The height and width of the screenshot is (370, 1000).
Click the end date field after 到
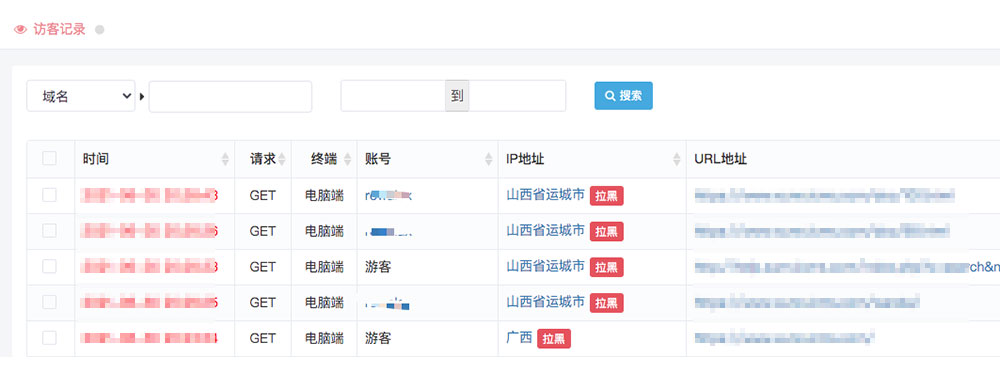[517, 96]
